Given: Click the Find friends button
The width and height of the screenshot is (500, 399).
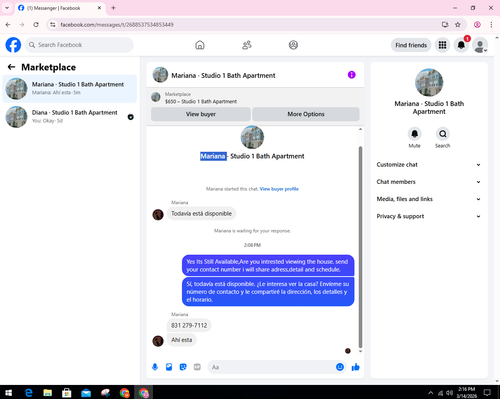Looking at the screenshot, I should pyautogui.click(x=411, y=45).
